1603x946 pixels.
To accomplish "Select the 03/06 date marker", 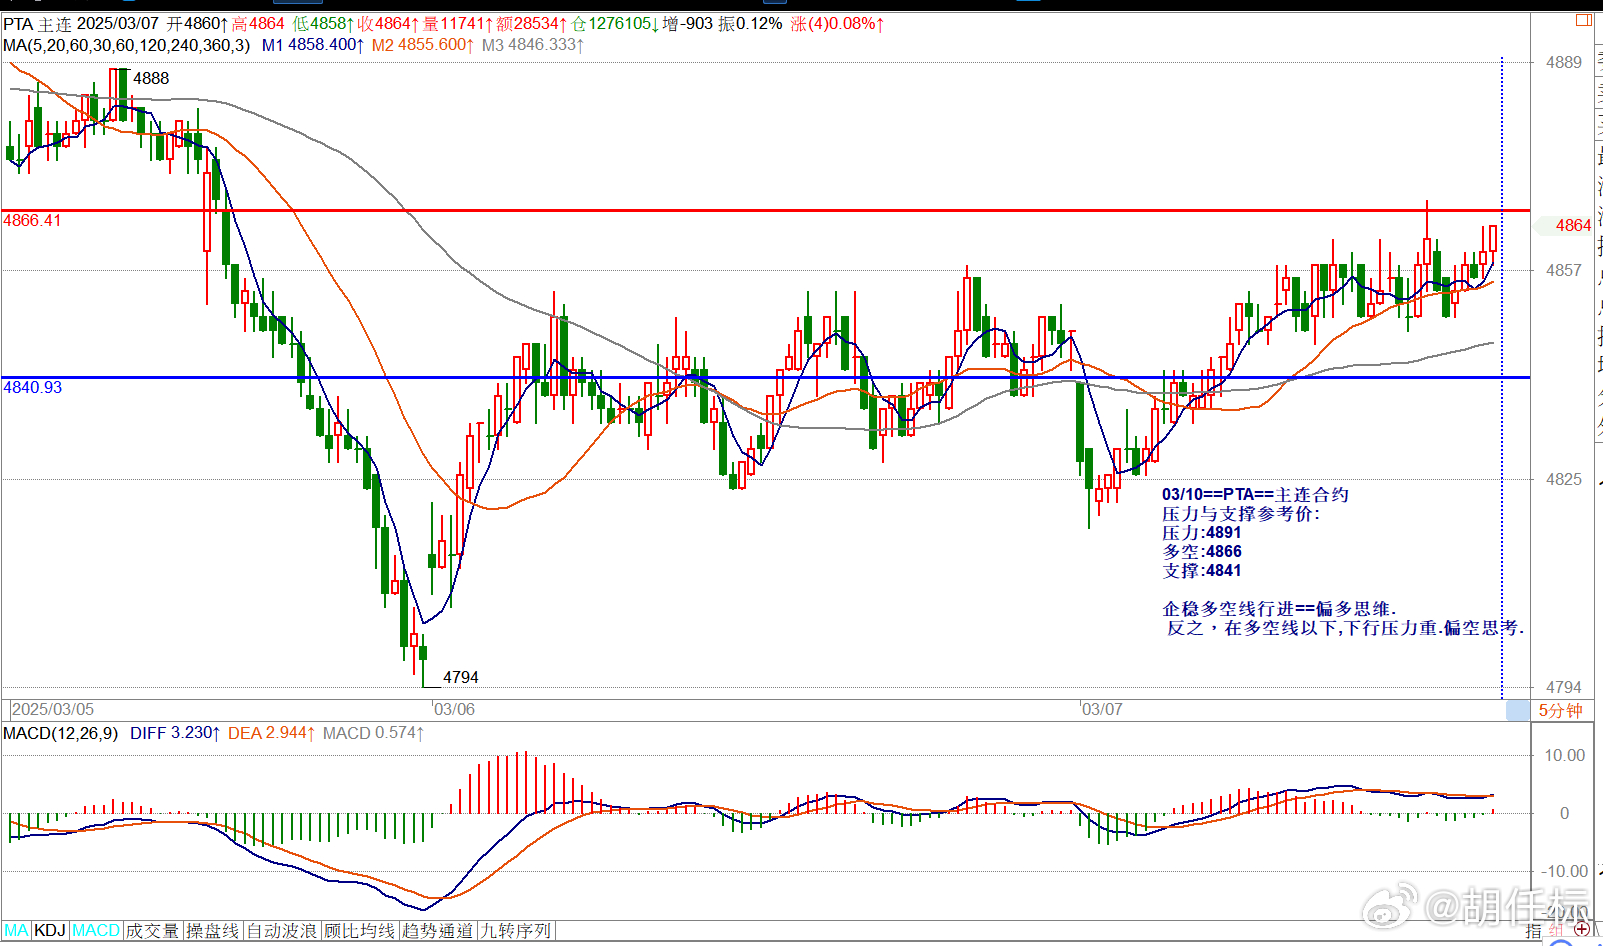I will point(453,709).
